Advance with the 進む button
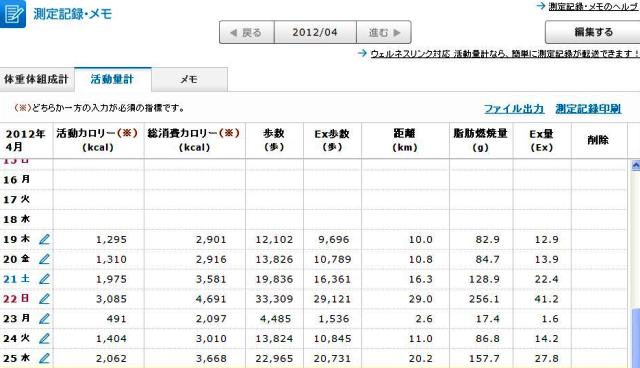This screenshot has width=640, height=368. click(x=384, y=32)
